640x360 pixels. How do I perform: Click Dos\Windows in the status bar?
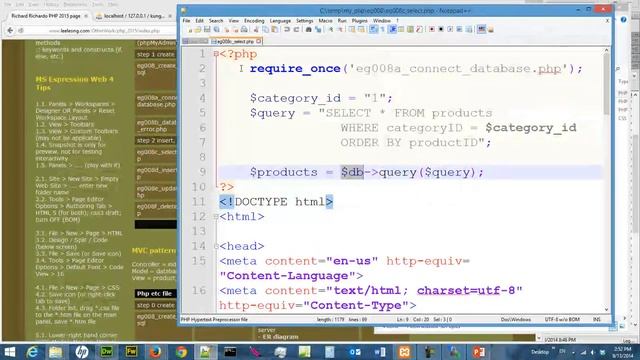pos(516,319)
